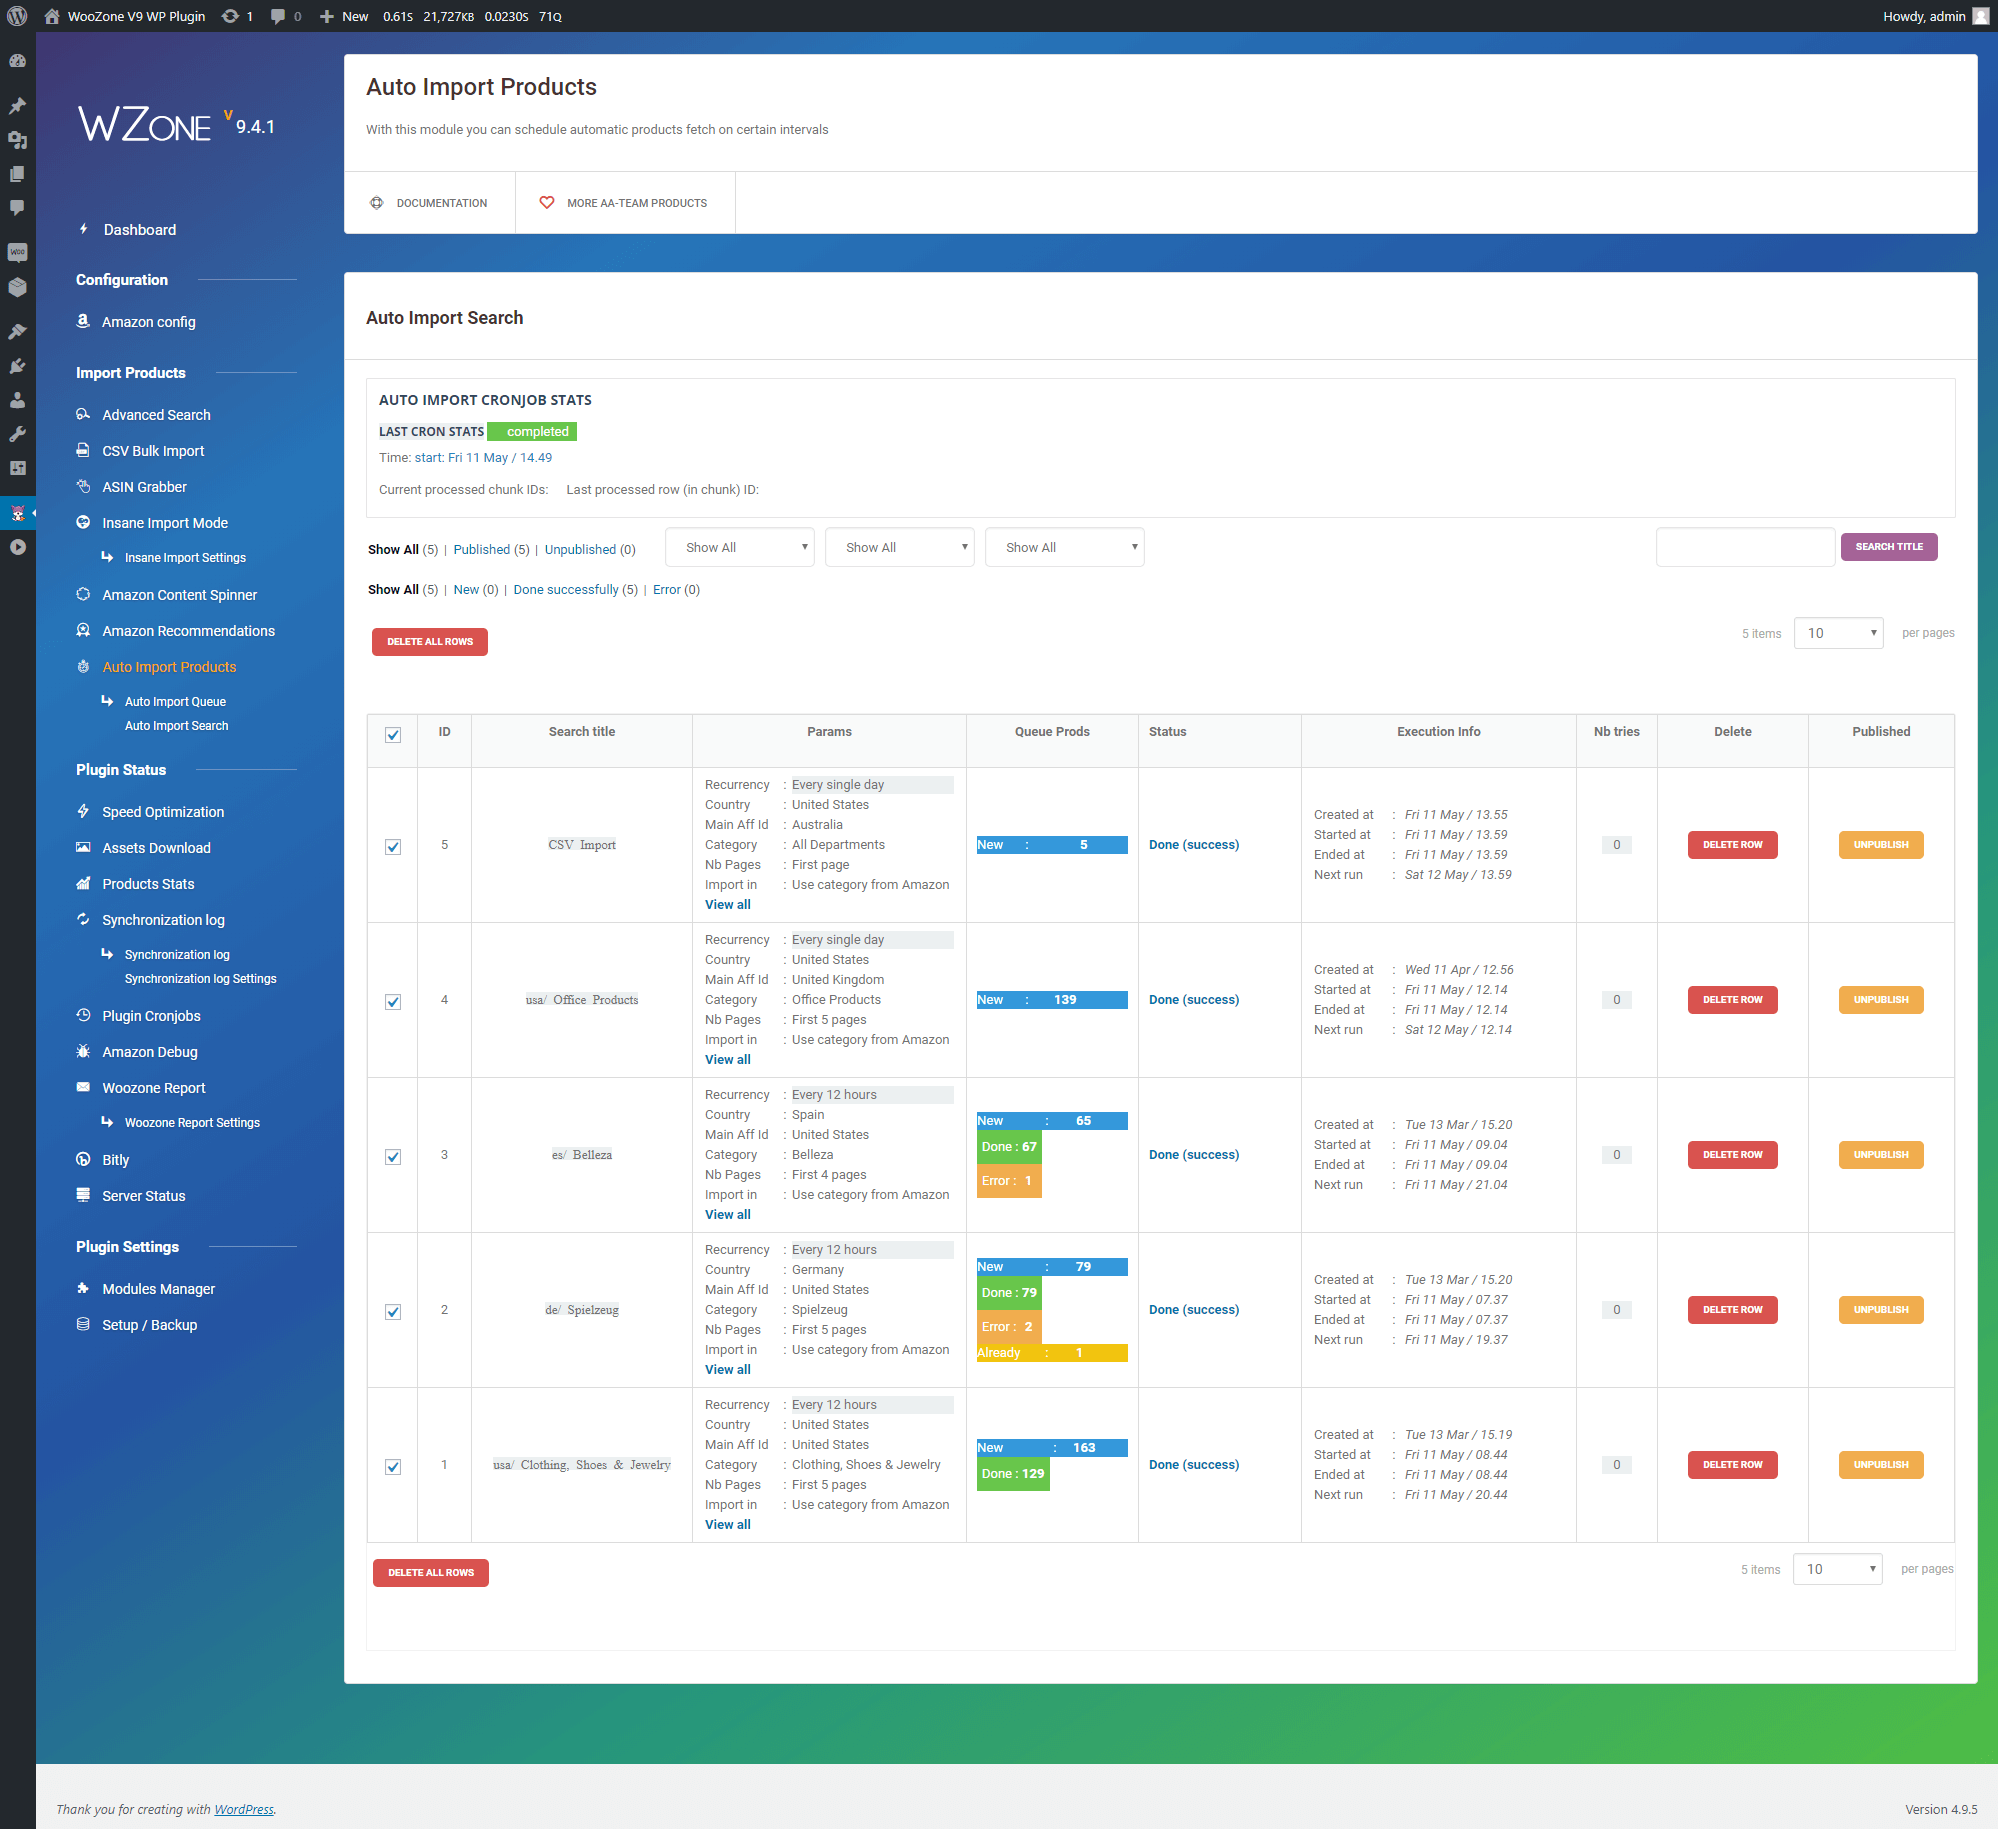Filter by Published (5) link
Viewport: 1998px width, 1829px height.
491,549
